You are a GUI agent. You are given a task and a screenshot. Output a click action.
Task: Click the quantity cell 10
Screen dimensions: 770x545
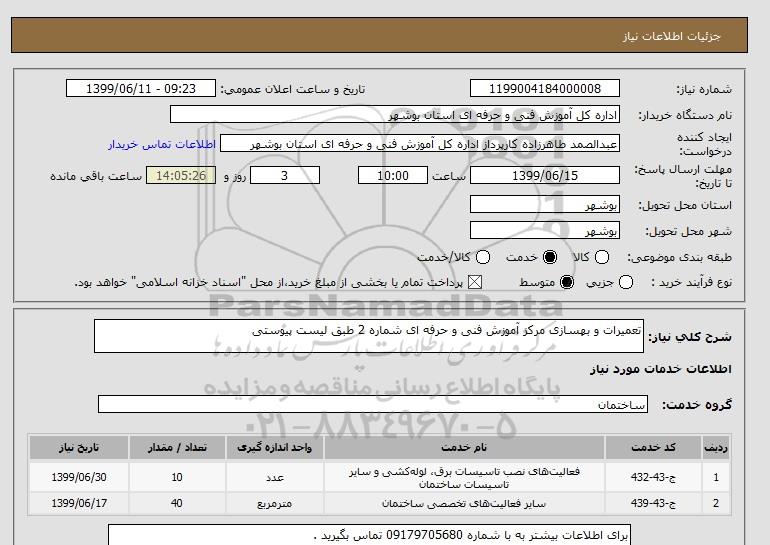177,477
